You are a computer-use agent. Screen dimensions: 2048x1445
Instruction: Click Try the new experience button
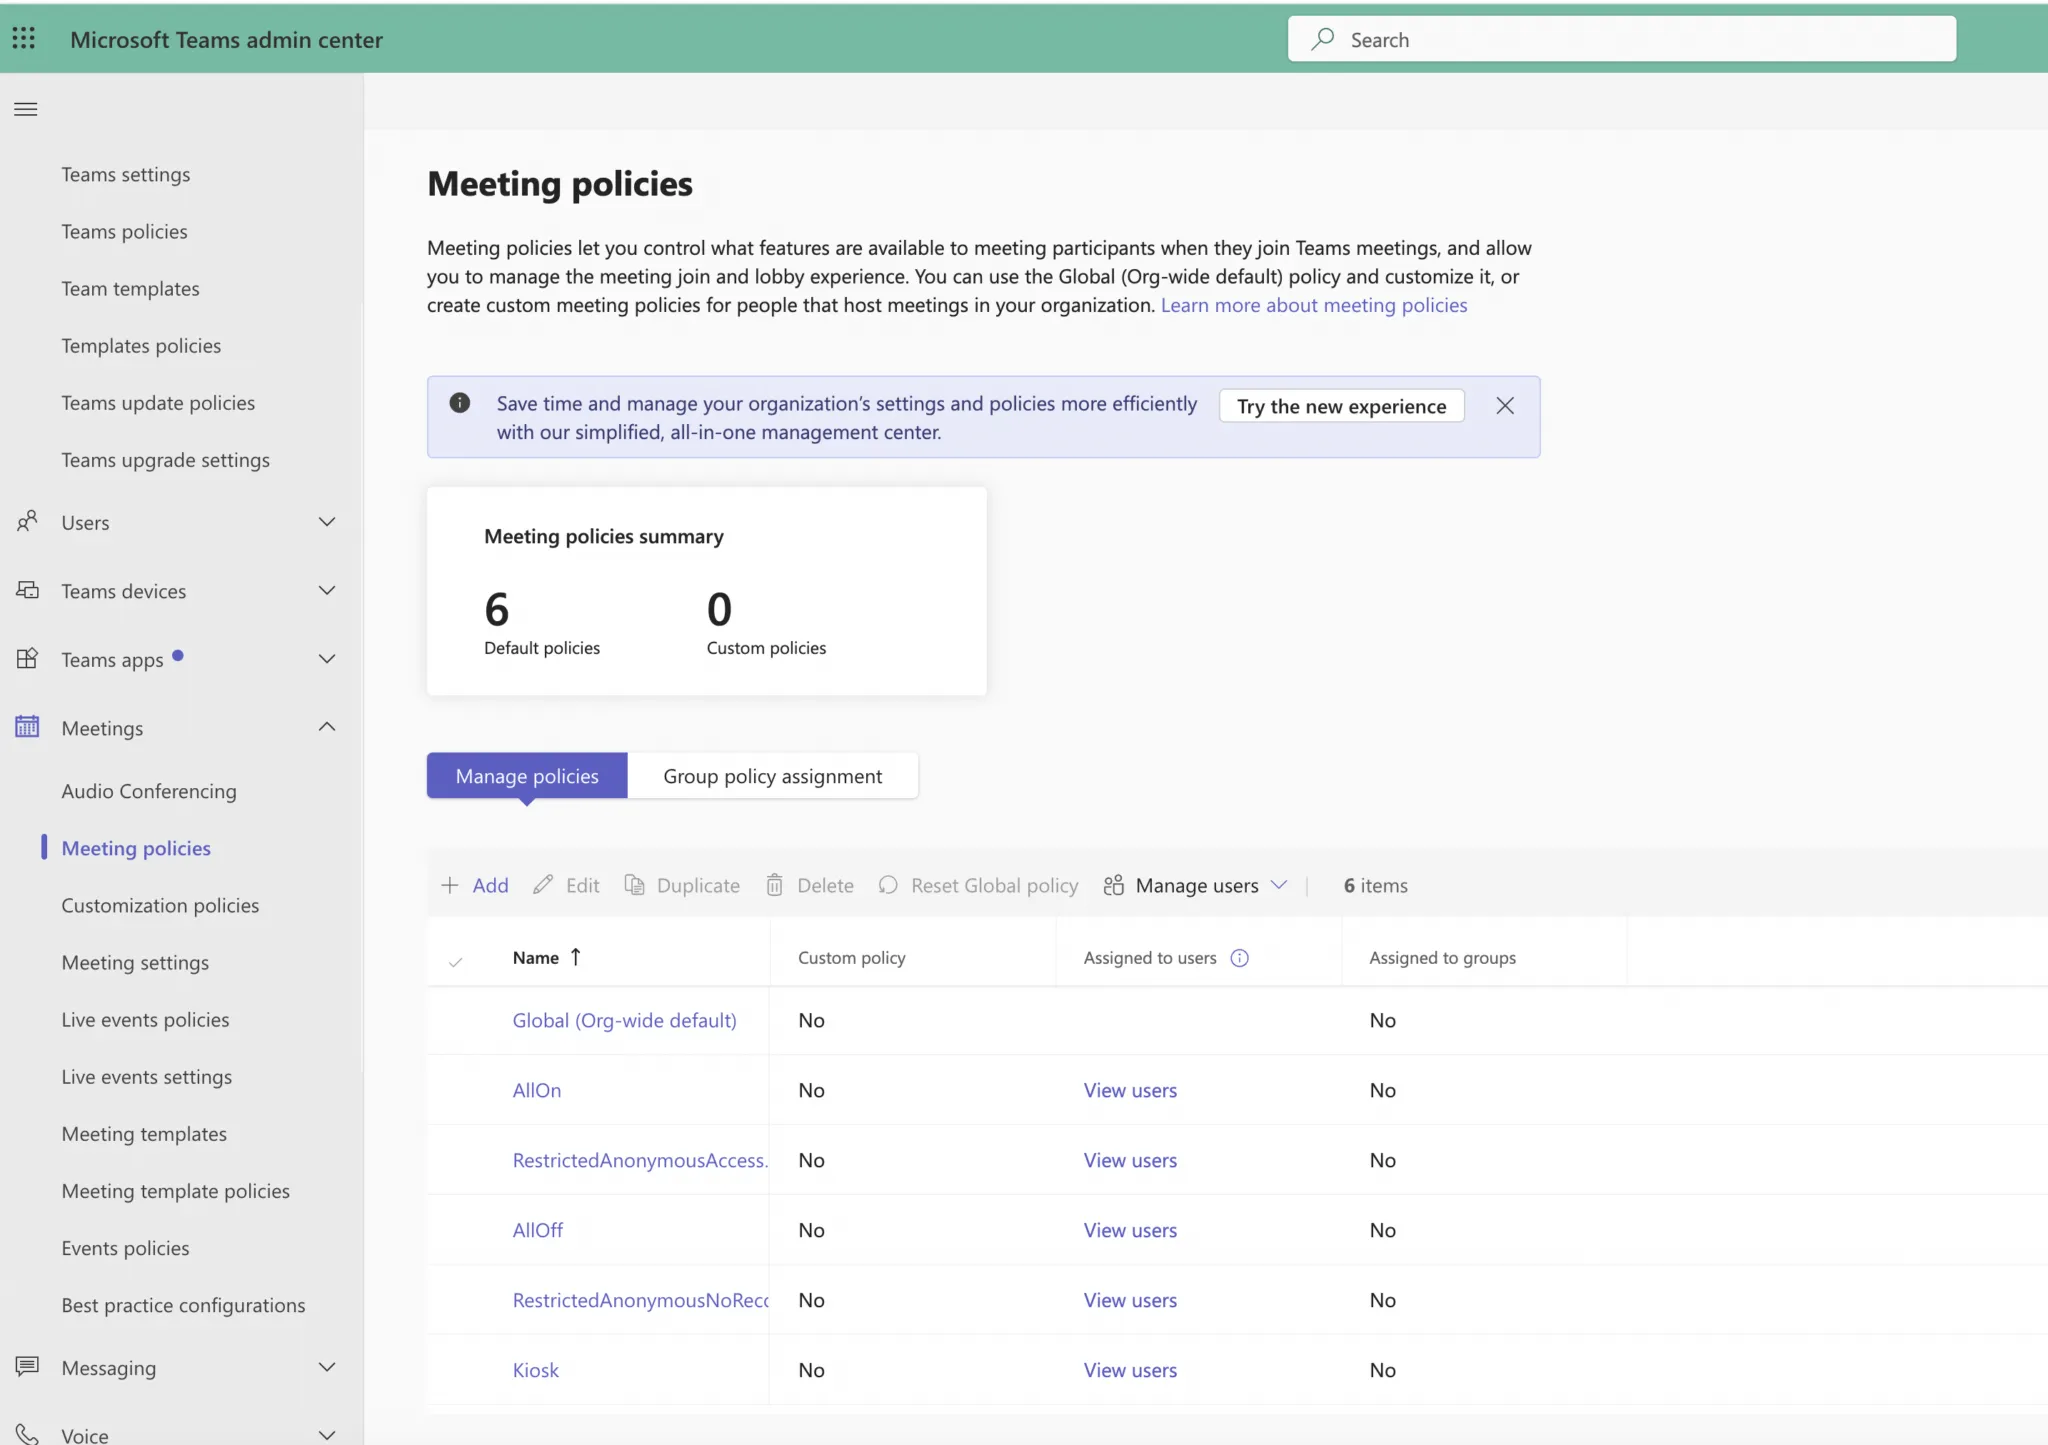1342,406
